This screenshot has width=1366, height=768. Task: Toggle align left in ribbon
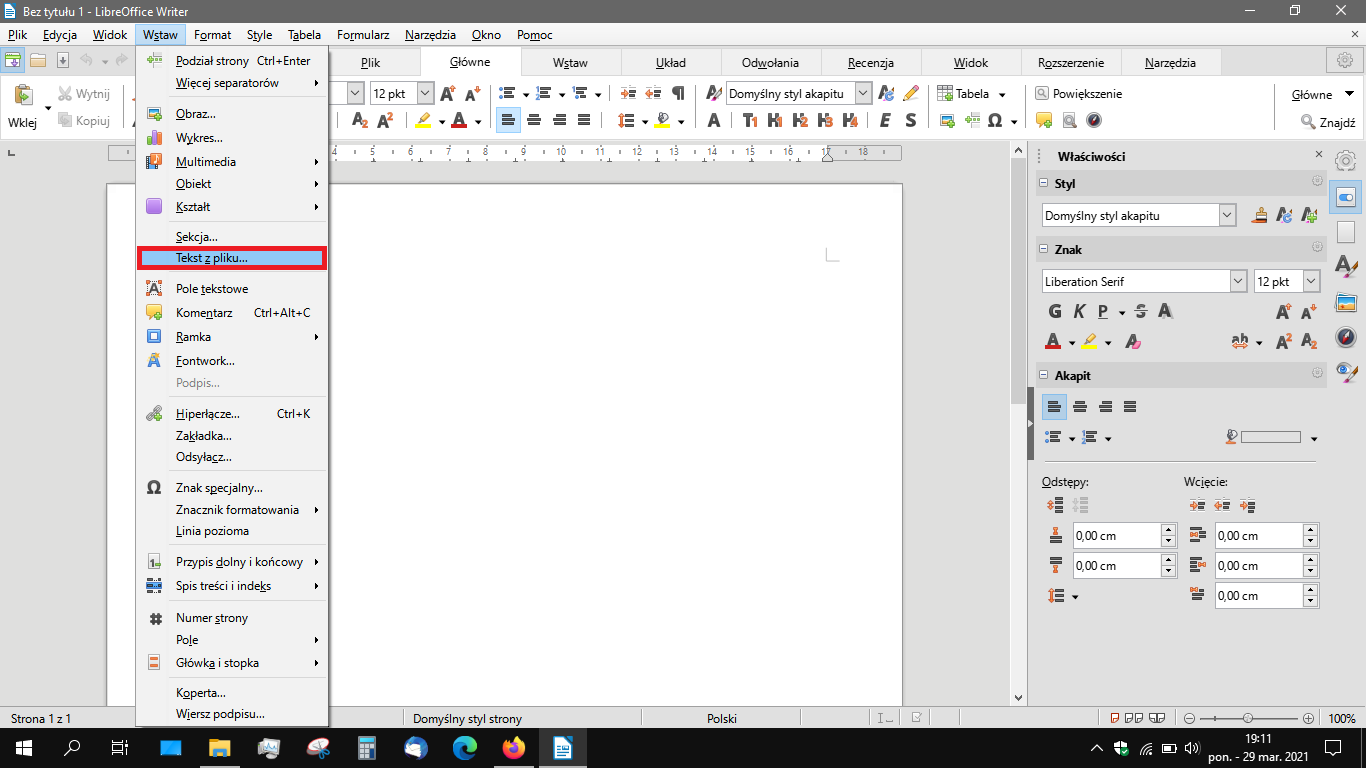(509, 120)
